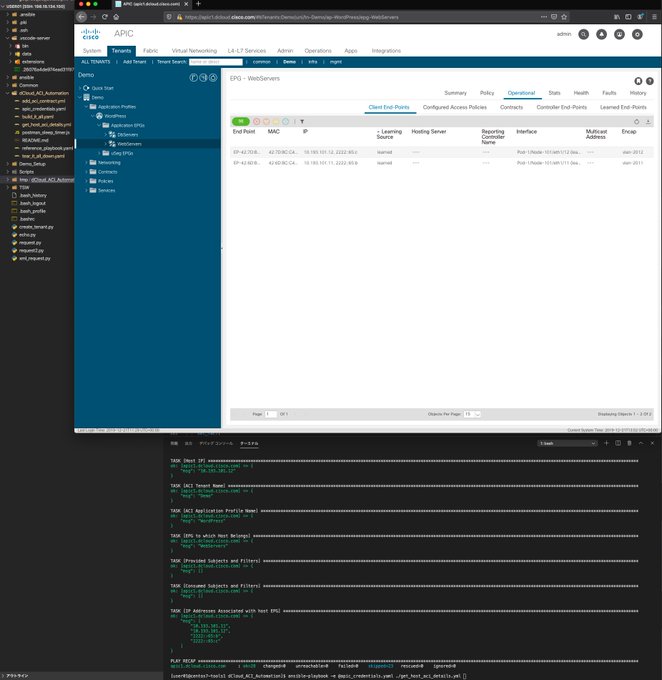Click the second circular icon in Demo nav header

point(203,78)
